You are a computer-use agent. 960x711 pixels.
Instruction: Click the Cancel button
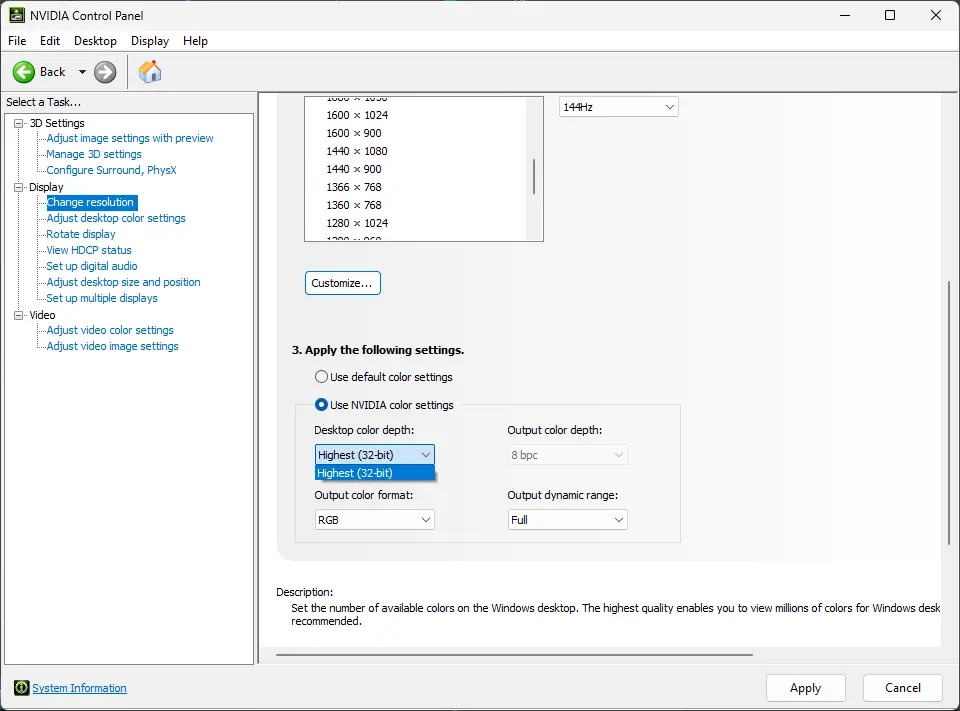point(903,688)
